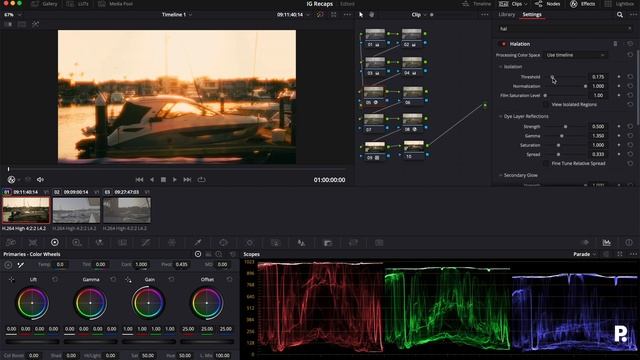Open the Media Pool panel
This screenshot has width=640, height=360.
[x=116, y=4]
